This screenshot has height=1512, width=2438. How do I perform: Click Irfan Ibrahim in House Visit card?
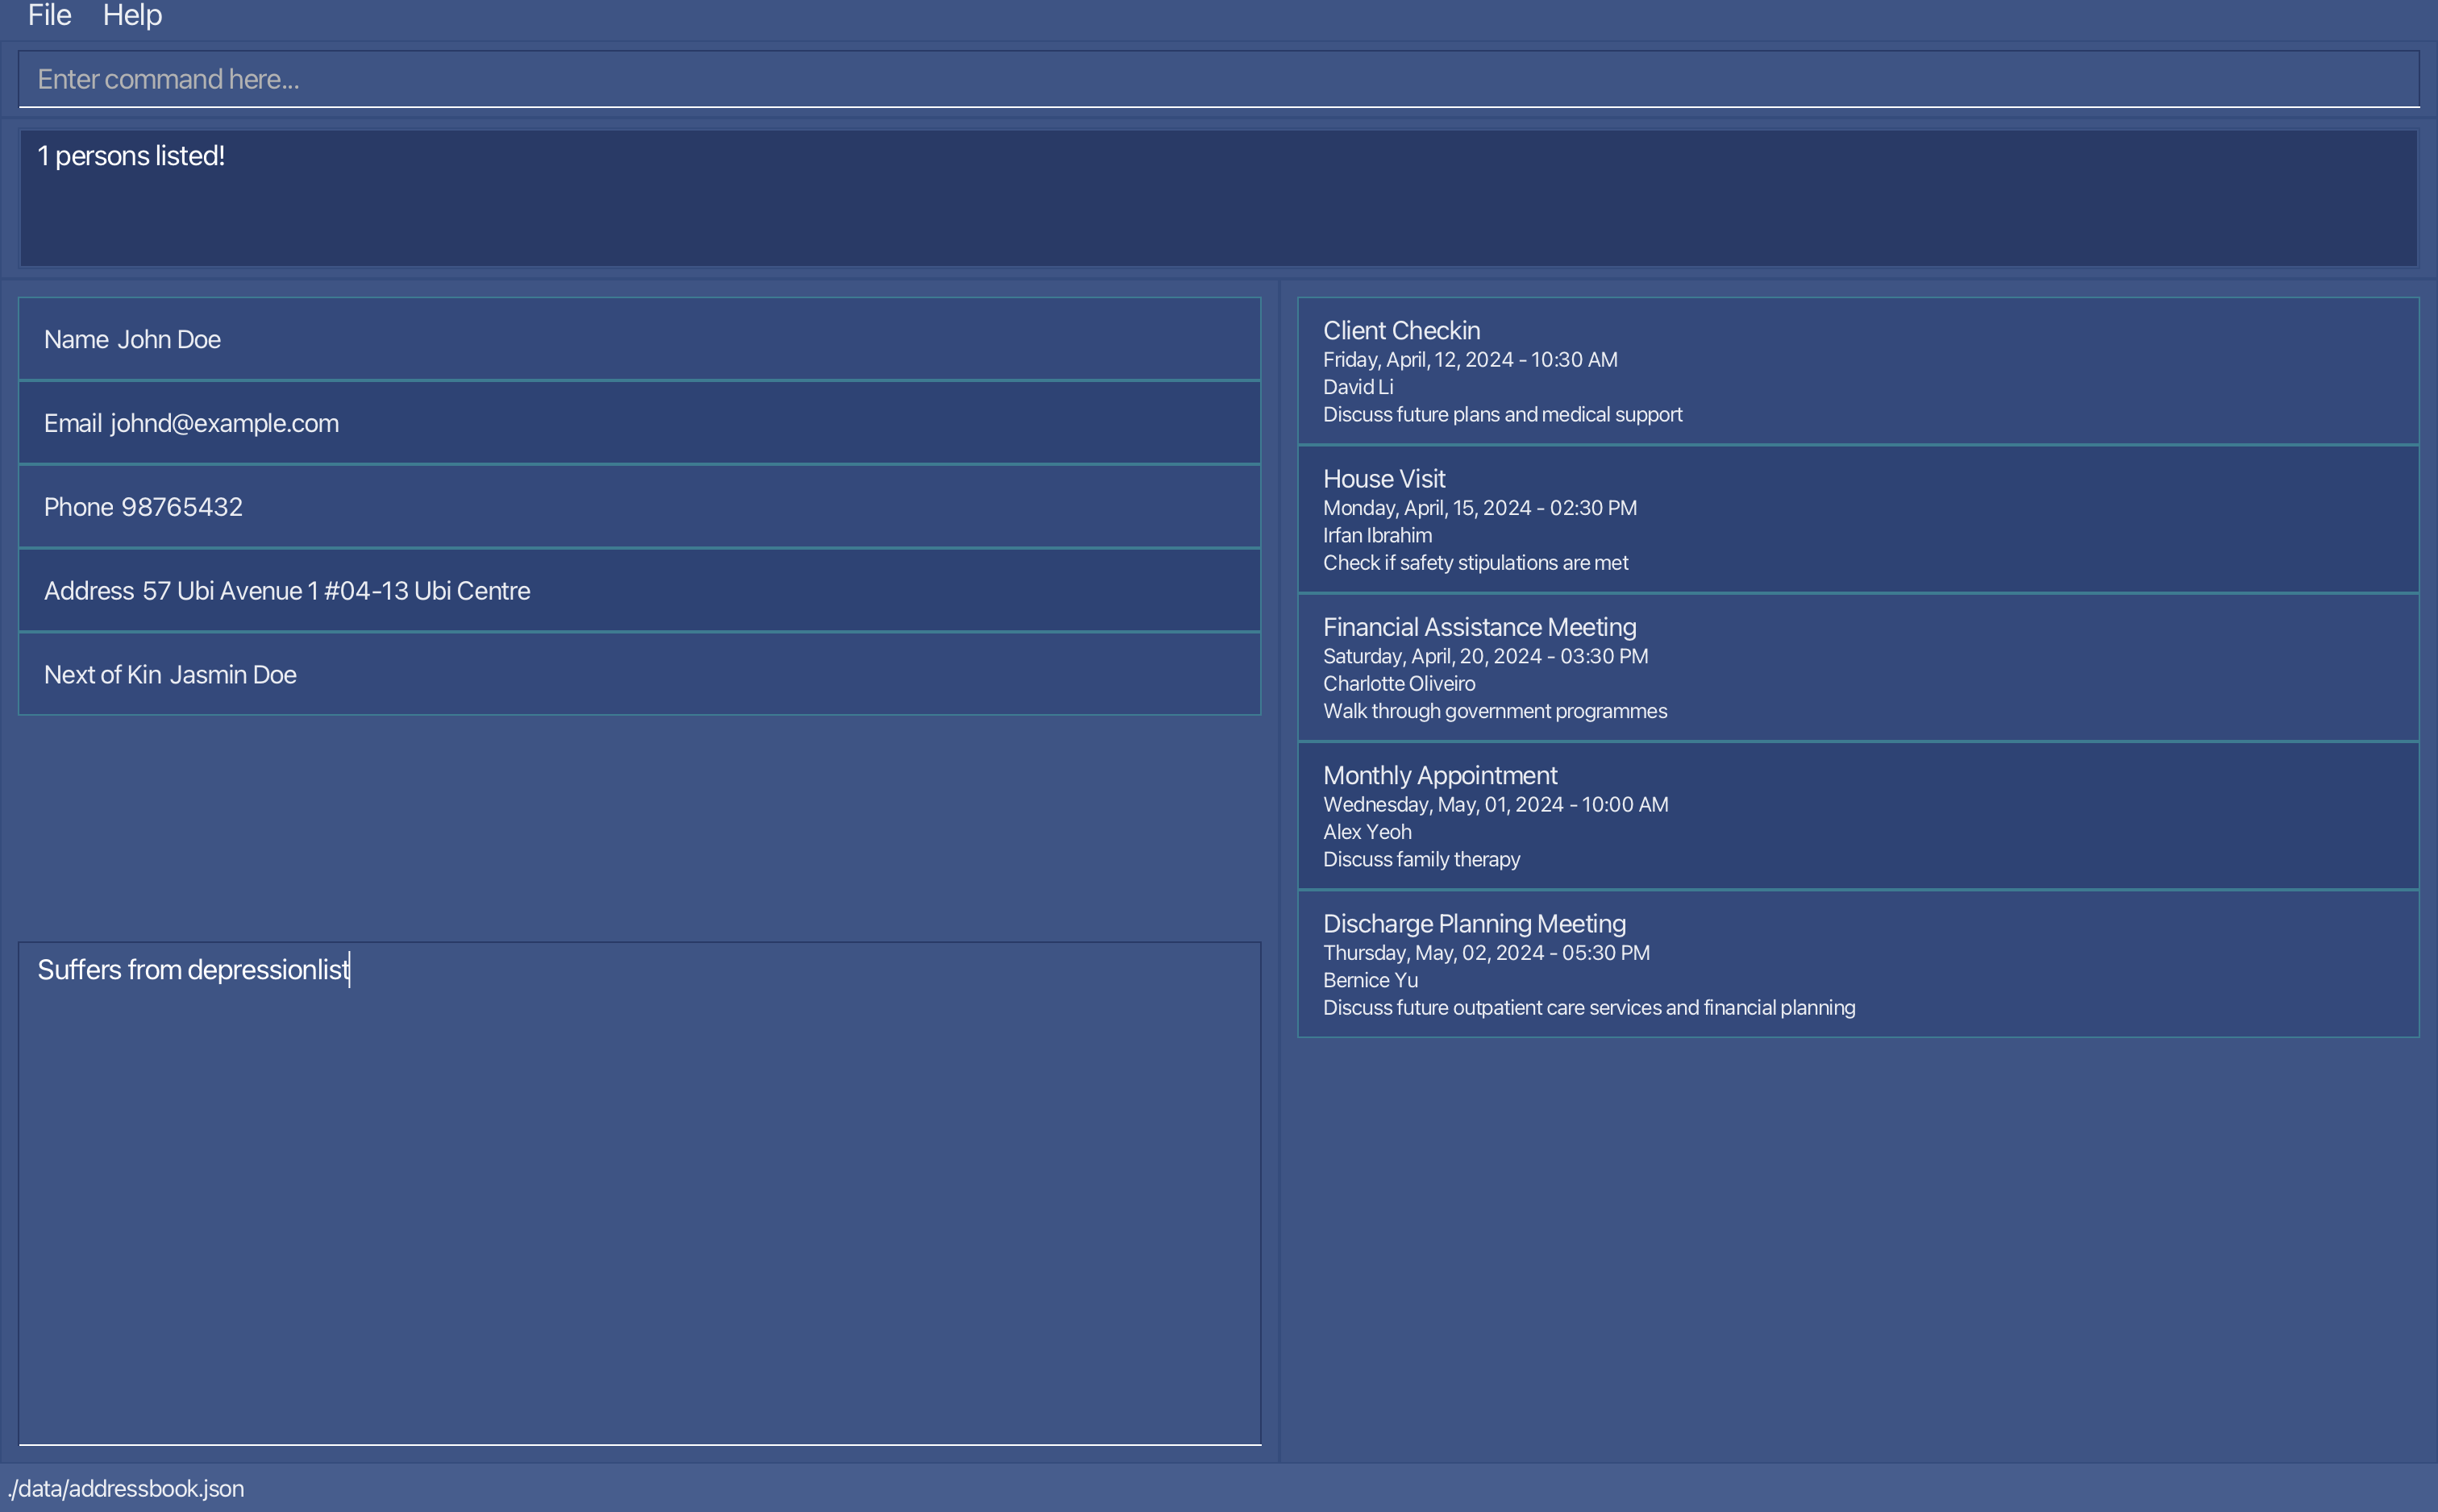click(1377, 535)
